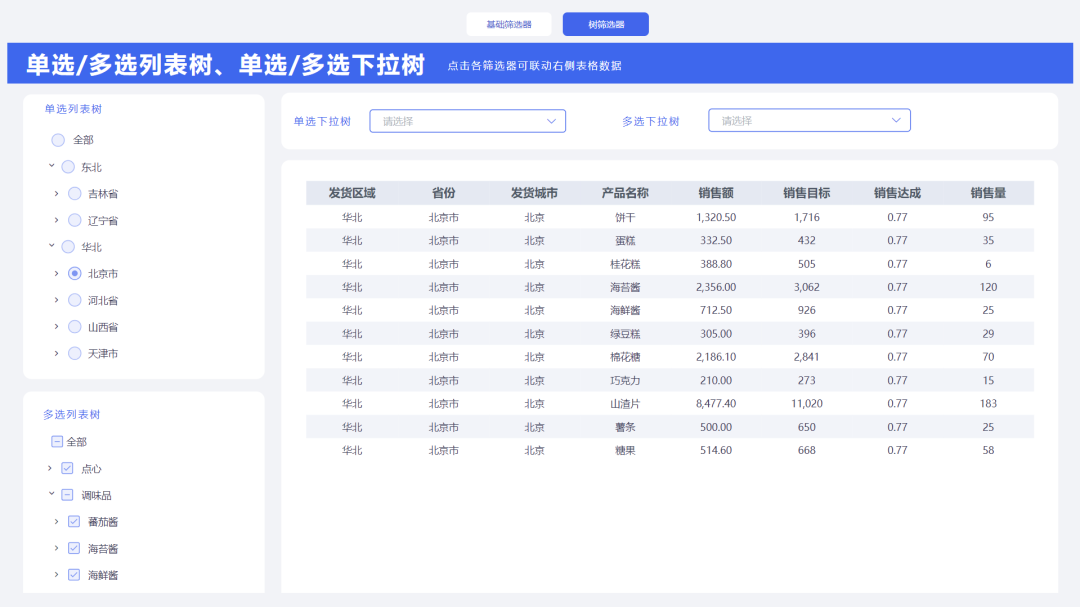The image size is (1080, 607).
Task: Collapse the 华北 tree node
Action: (x=52, y=246)
